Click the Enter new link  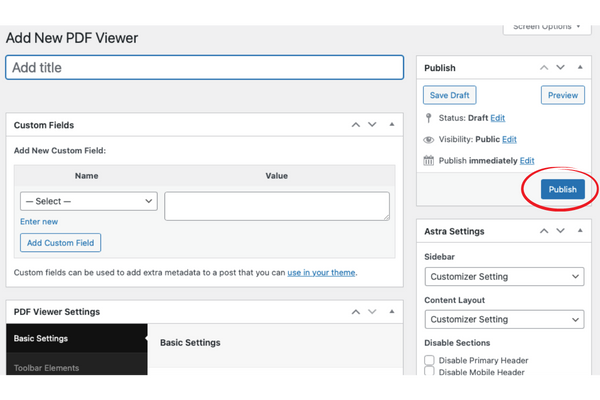tap(39, 222)
